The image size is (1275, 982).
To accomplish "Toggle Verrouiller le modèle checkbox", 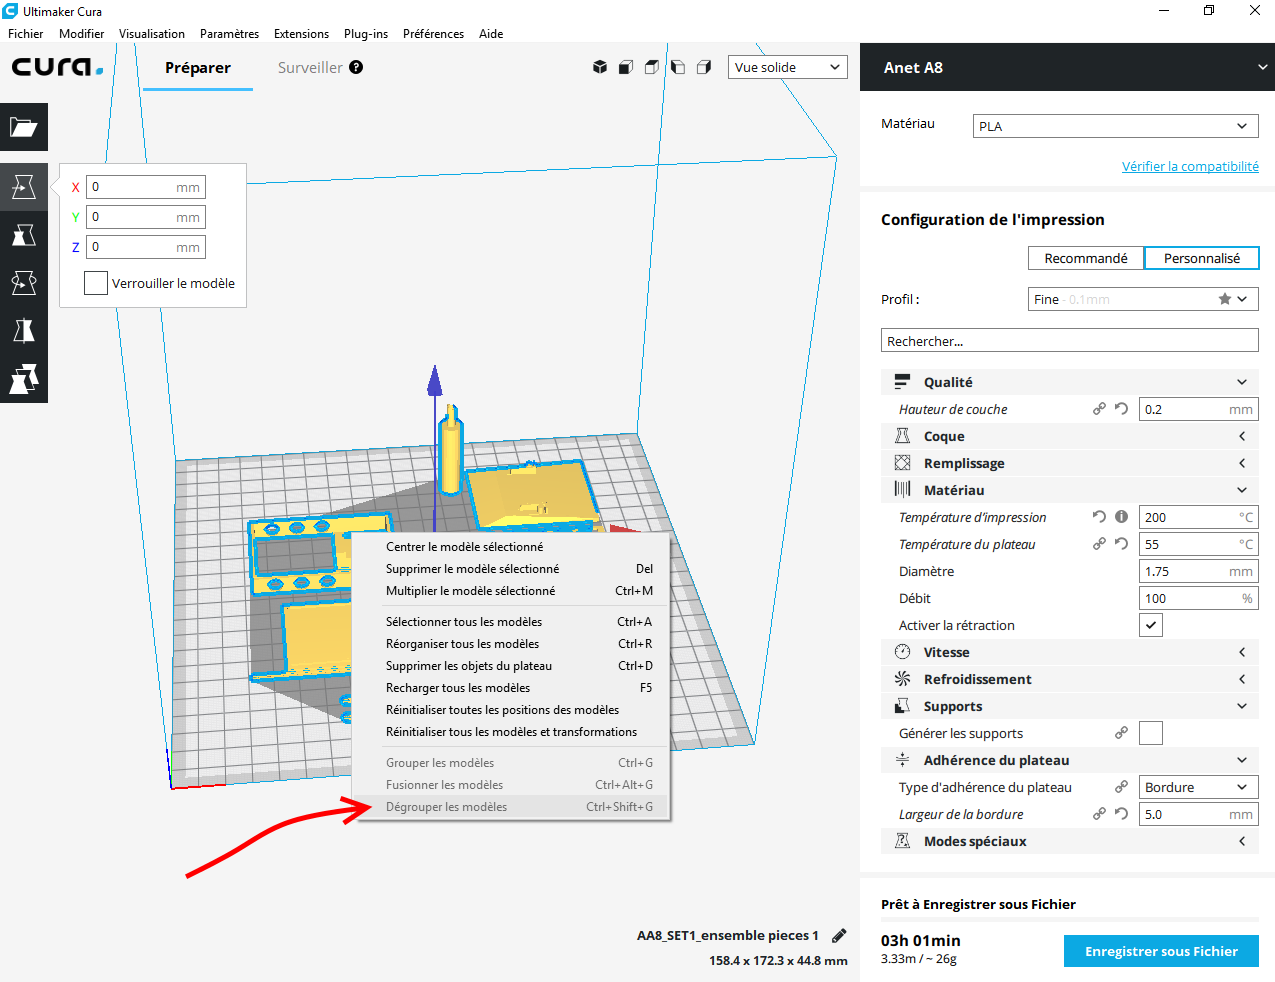I will coord(96,283).
